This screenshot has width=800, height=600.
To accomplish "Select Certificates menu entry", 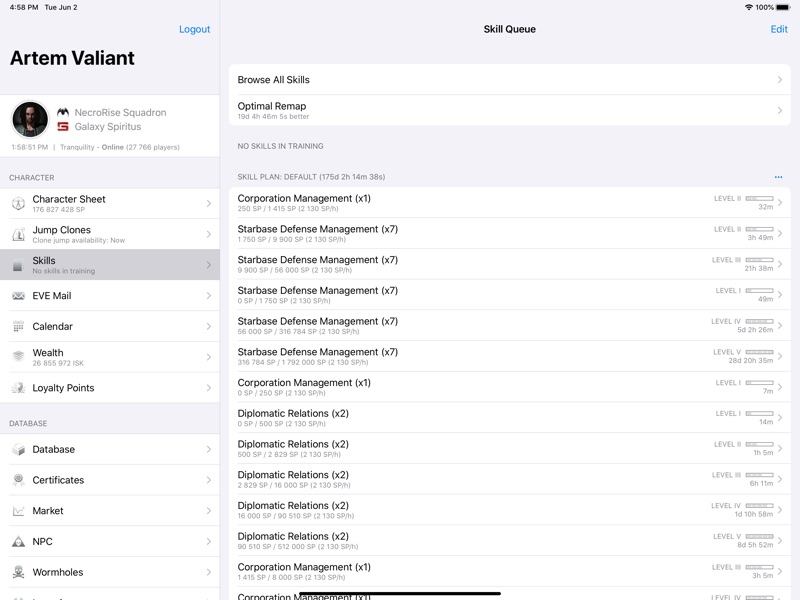I will (110, 480).
